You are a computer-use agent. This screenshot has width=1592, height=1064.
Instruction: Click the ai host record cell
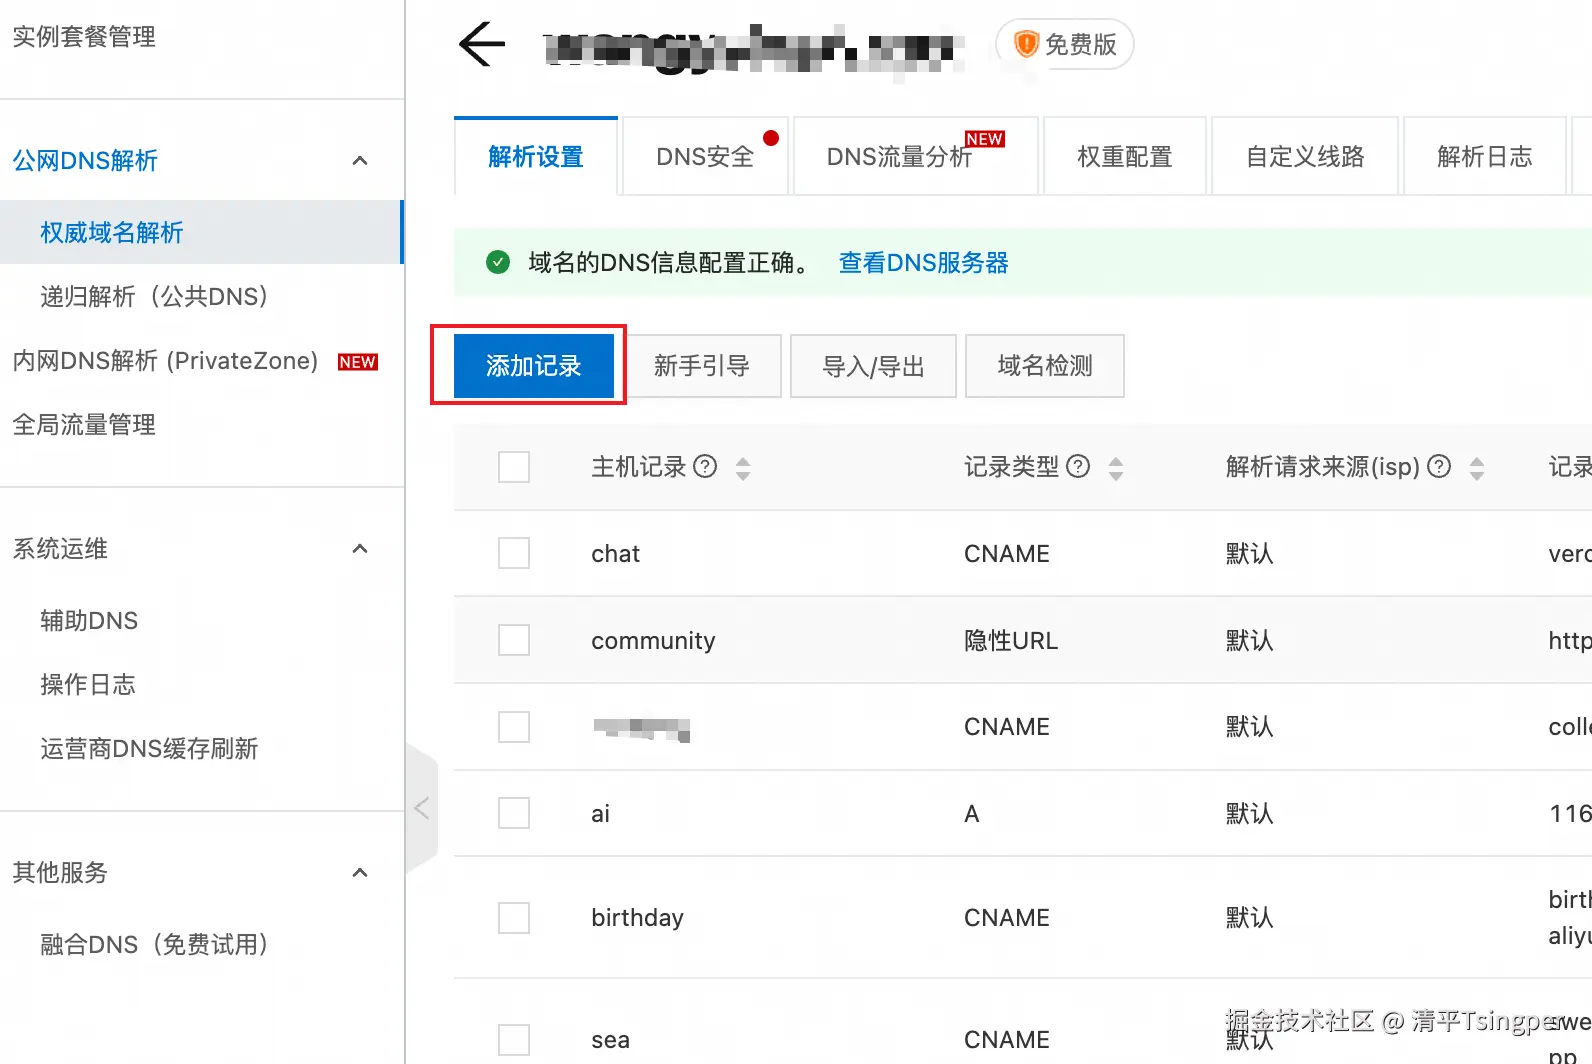click(600, 814)
